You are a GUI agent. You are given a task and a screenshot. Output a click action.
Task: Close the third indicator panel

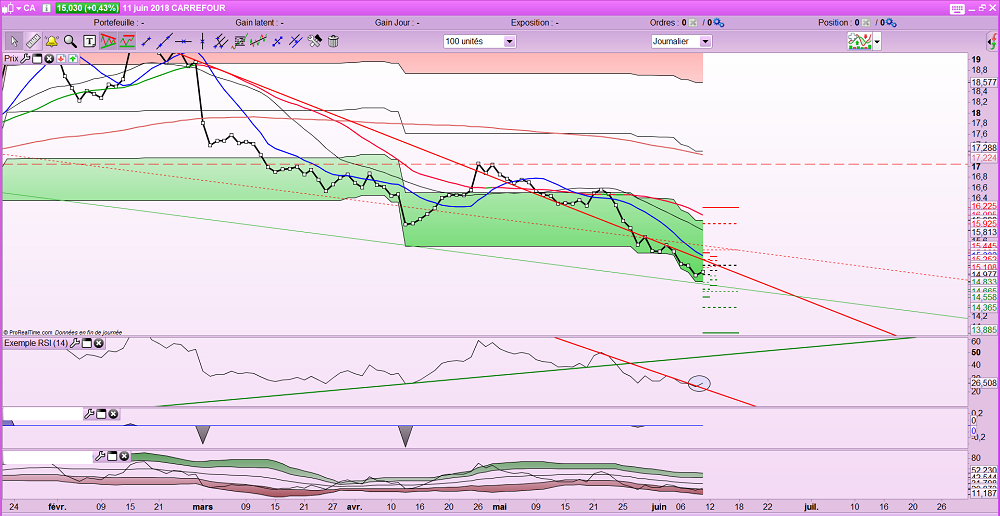[x=113, y=415]
